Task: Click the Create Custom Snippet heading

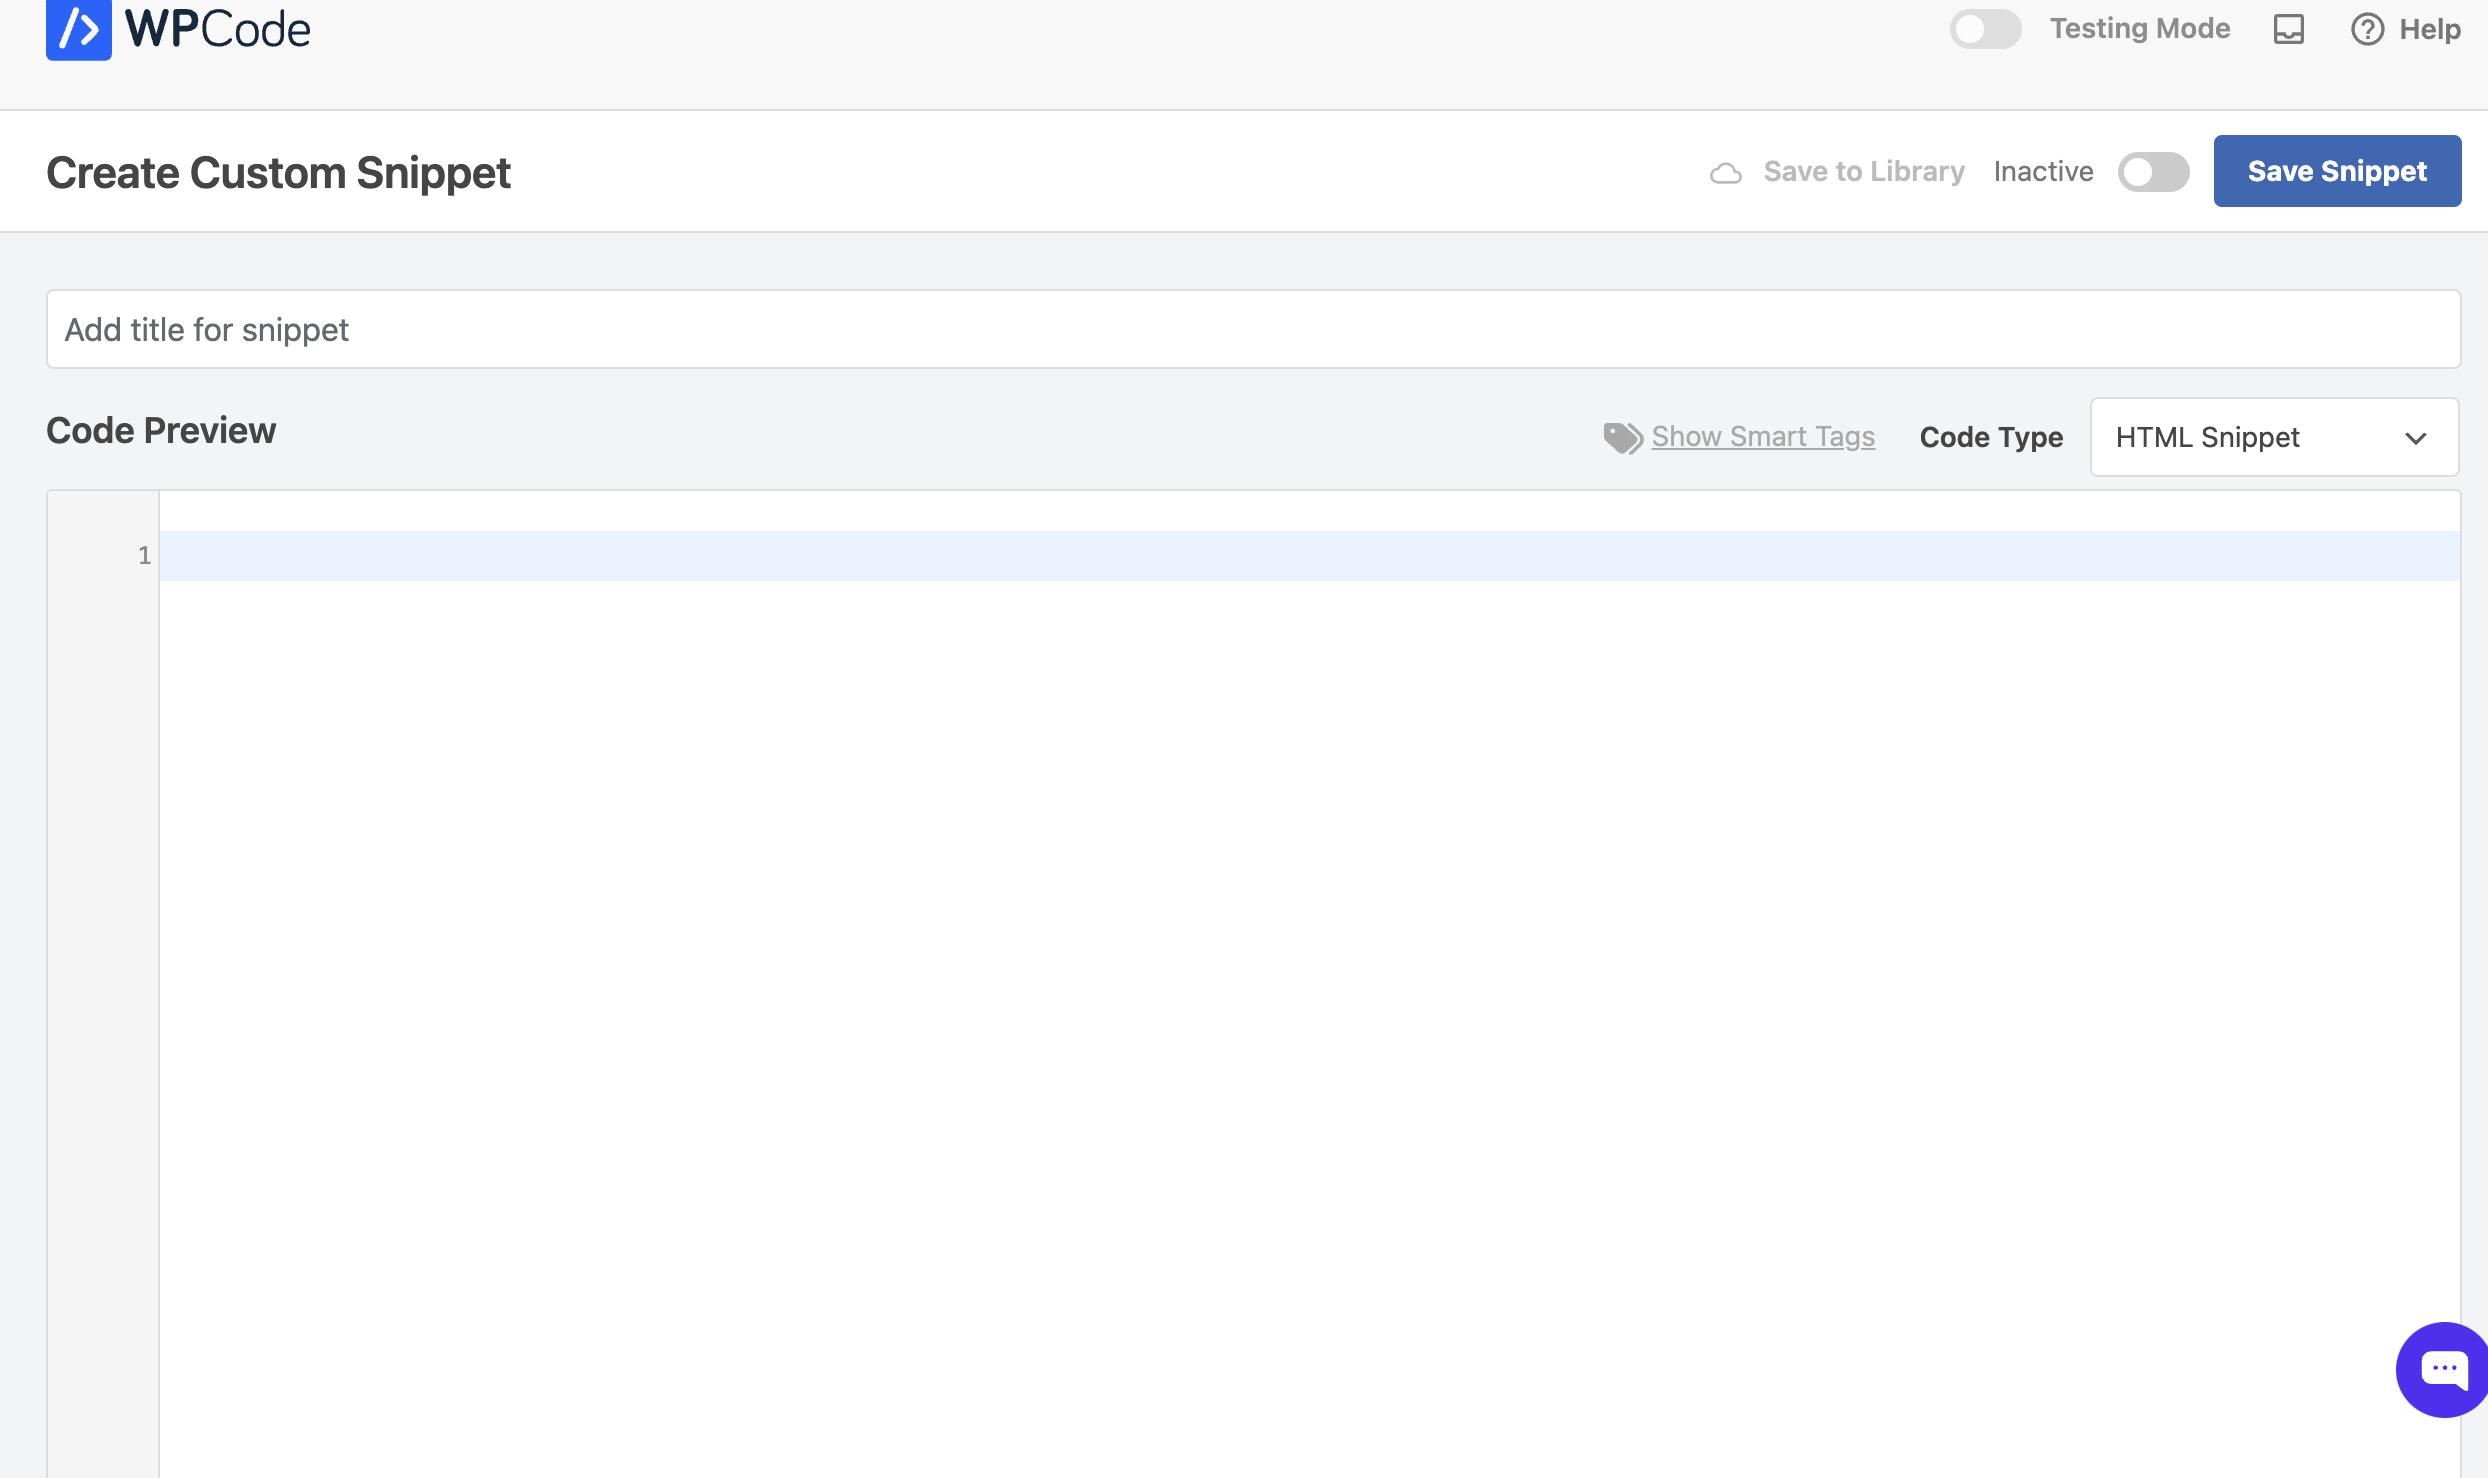Action: [x=278, y=173]
